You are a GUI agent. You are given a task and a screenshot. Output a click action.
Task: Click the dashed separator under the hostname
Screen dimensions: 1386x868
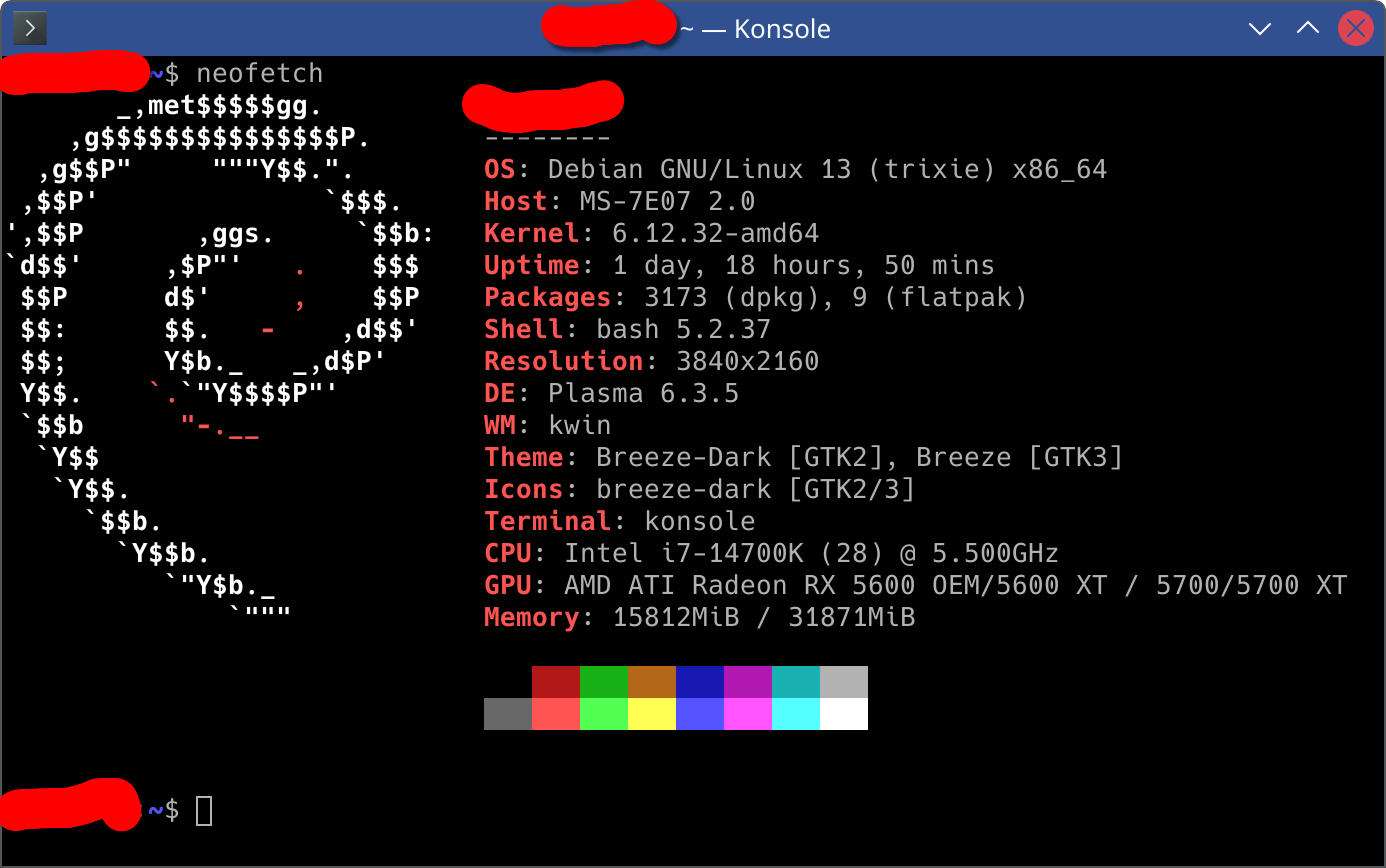click(547, 139)
